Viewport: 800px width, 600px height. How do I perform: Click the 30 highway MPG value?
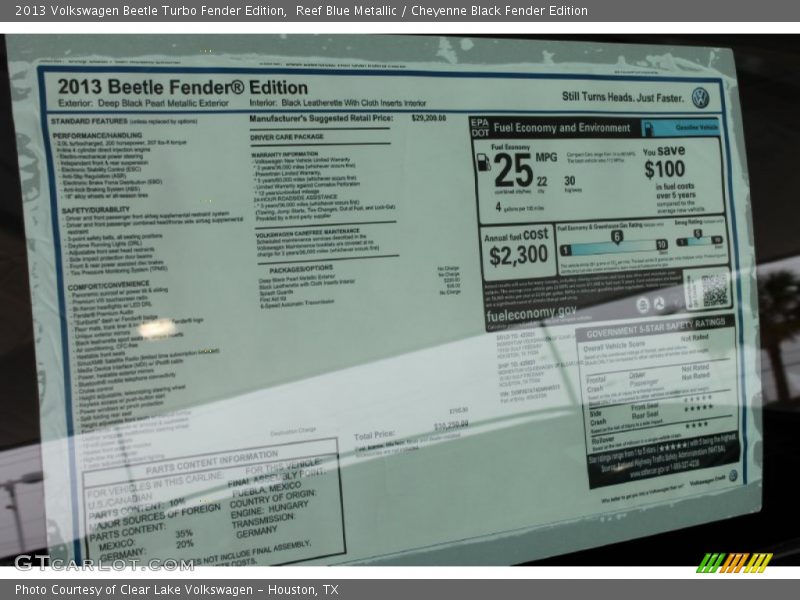click(x=569, y=181)
